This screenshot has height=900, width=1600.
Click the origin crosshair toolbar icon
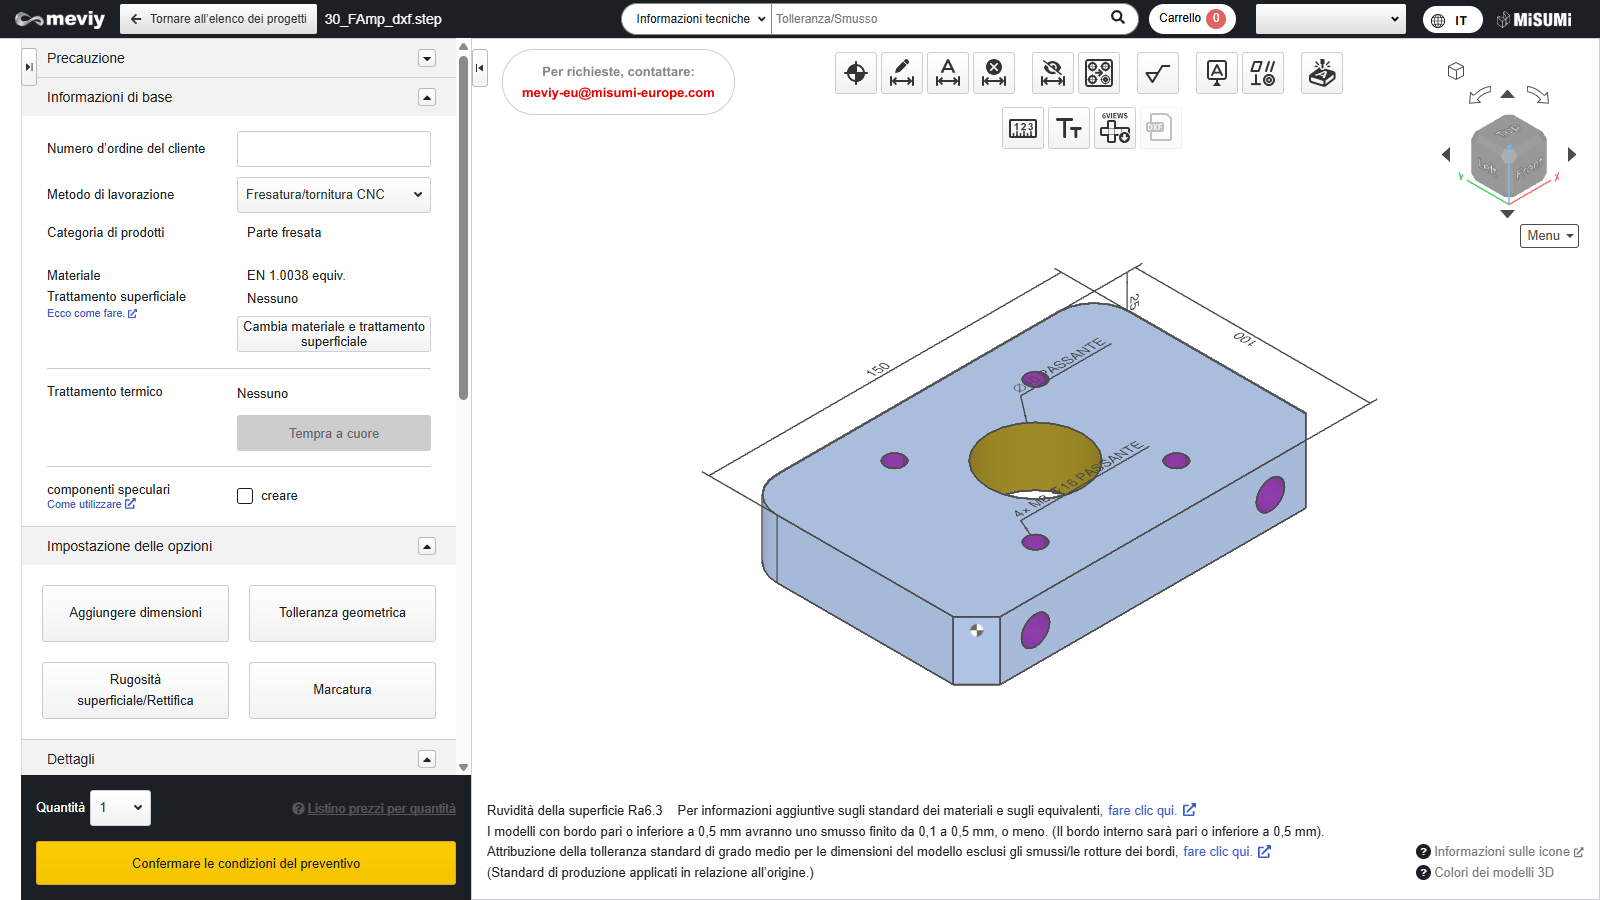click(856, 73)
